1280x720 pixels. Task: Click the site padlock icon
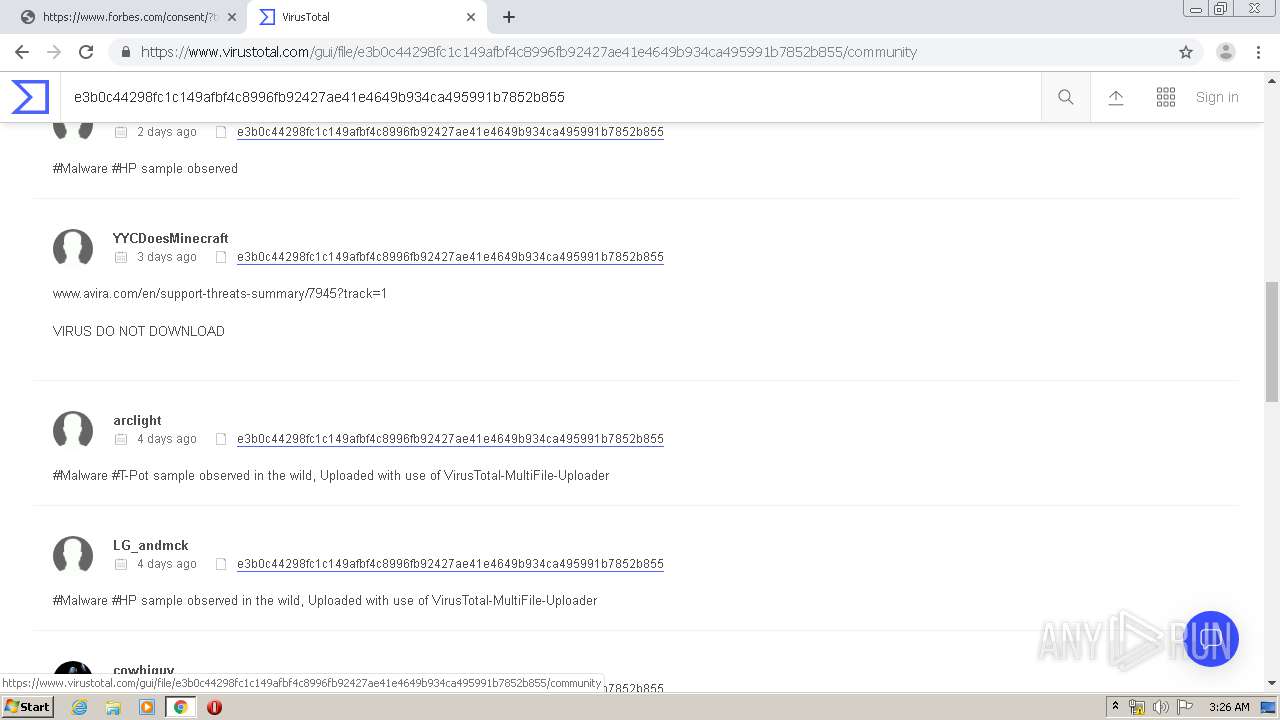126,52
